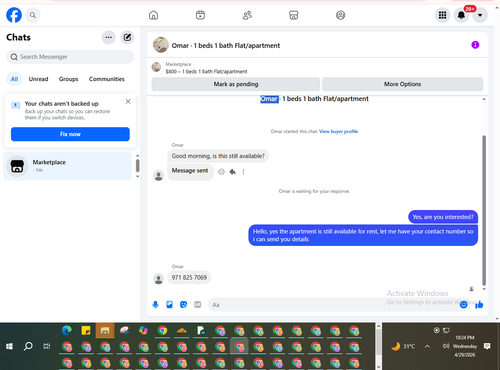This screenshot has width=500, height=370.
Task: Open the Action Center notification icon
Action: [487, 346]
